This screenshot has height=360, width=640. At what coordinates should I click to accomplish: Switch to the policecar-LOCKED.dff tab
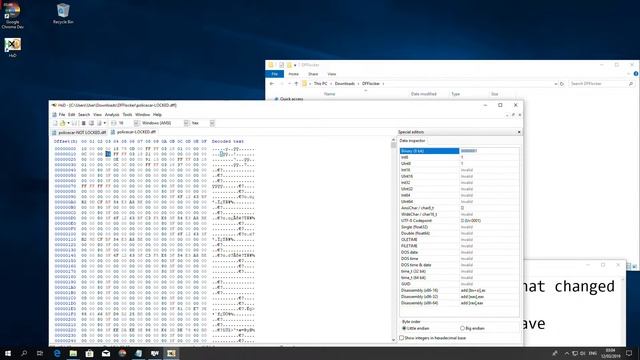click(x=133, y=132)
